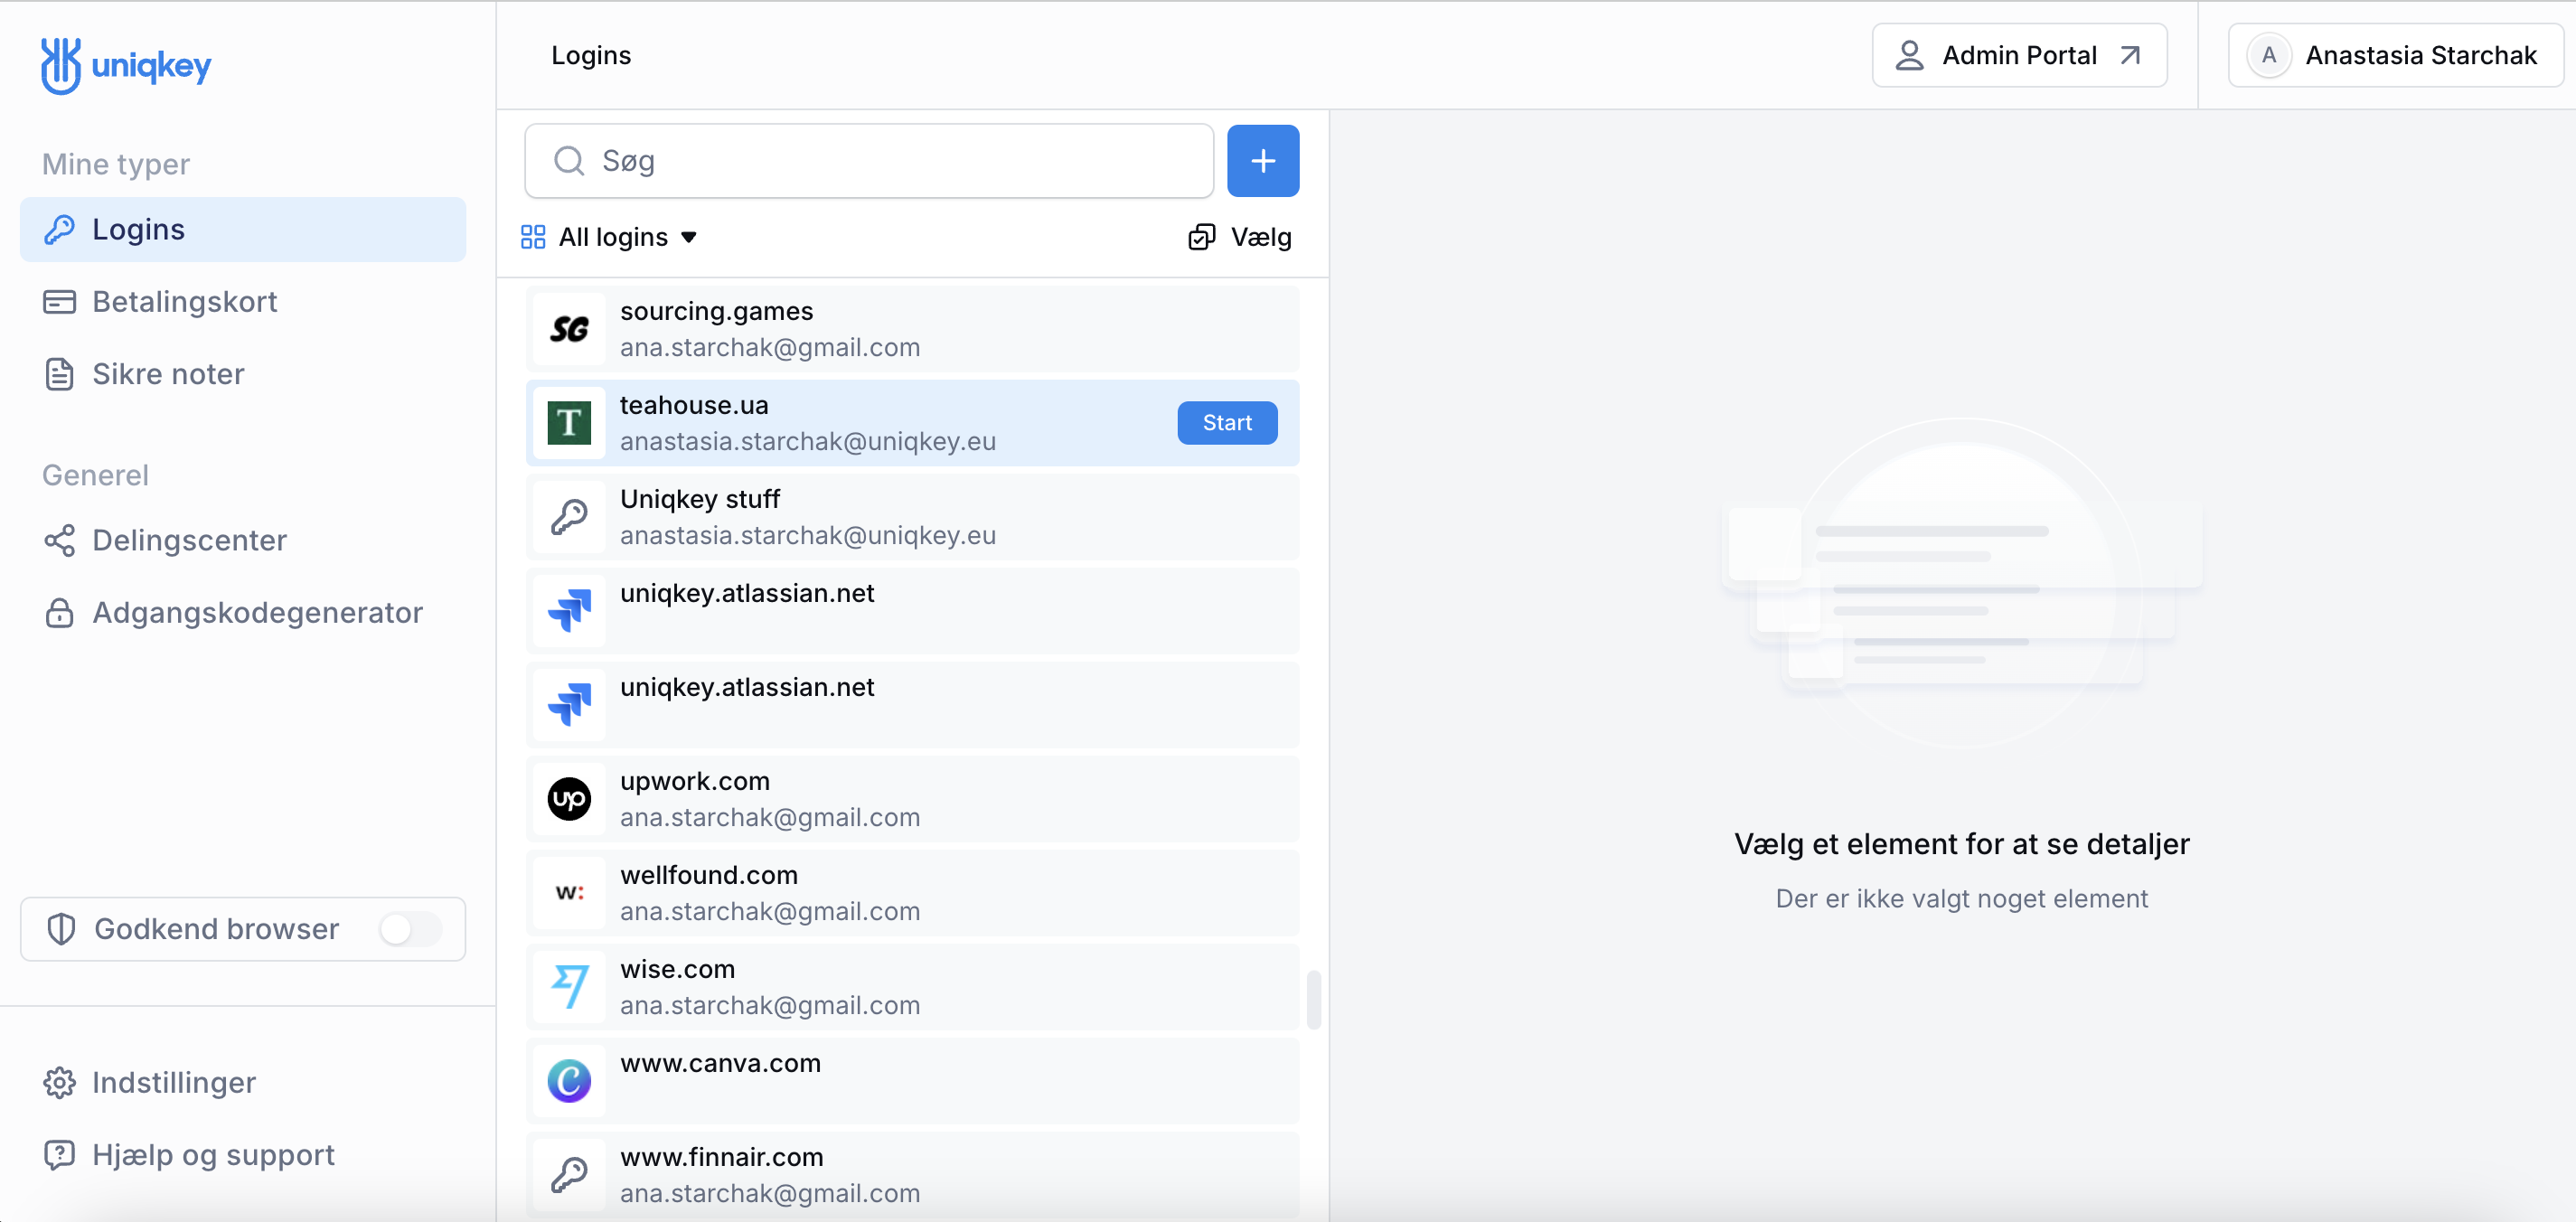Click the upwork.com logo icon

point(569,799)
